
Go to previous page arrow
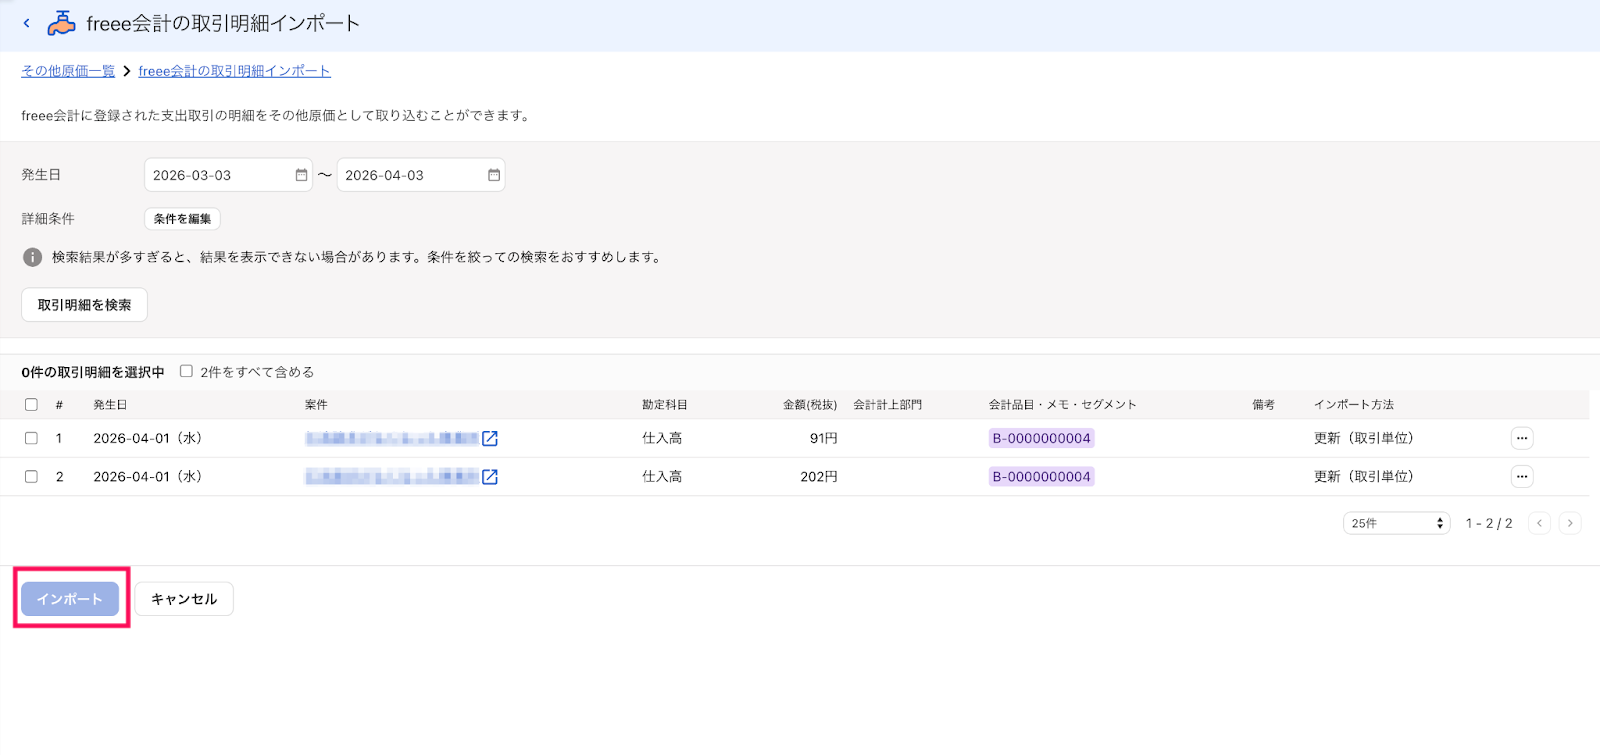pos(1540,523)
